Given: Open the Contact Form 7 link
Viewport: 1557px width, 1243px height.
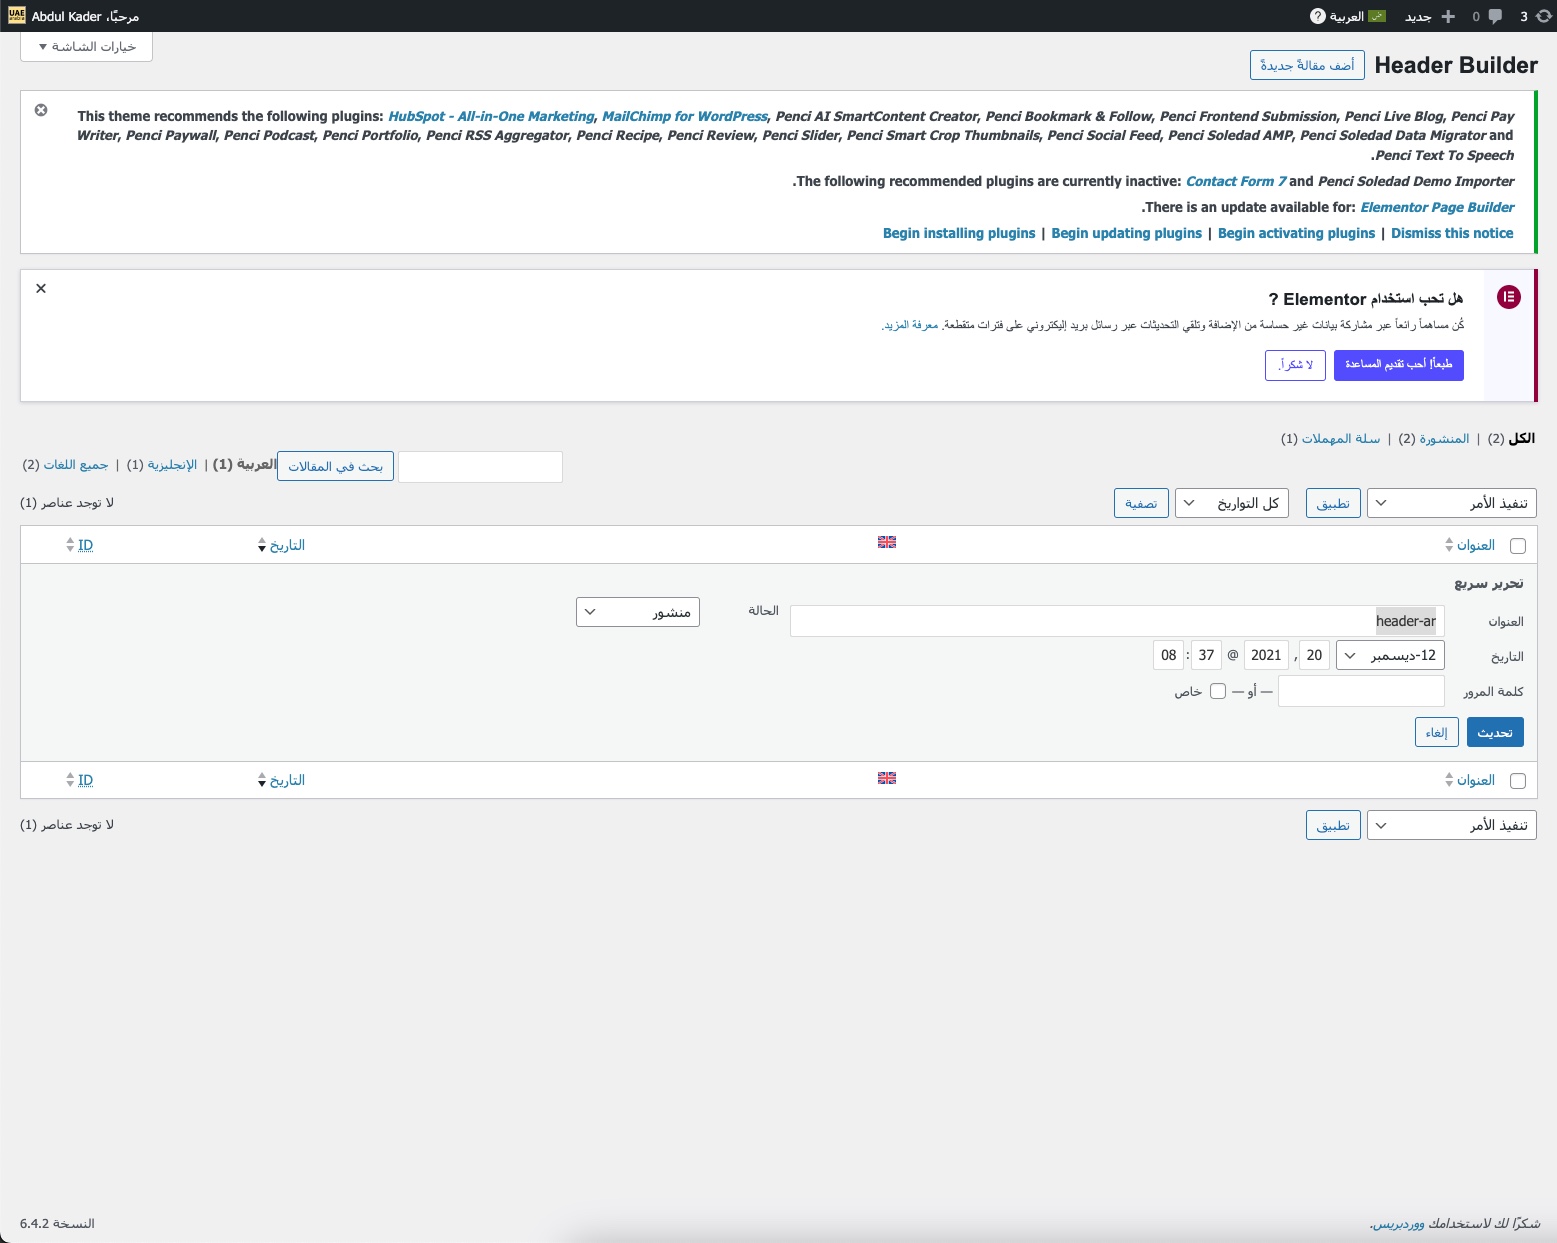Looking at the screenshot, I should 1236,181.
